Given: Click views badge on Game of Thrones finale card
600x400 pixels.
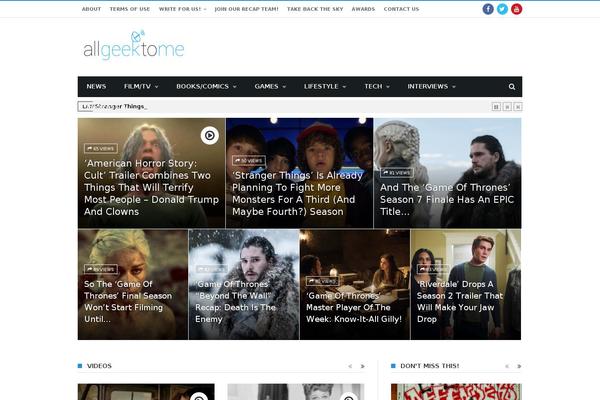Looking at the screenshot, I should coord(397,173).
